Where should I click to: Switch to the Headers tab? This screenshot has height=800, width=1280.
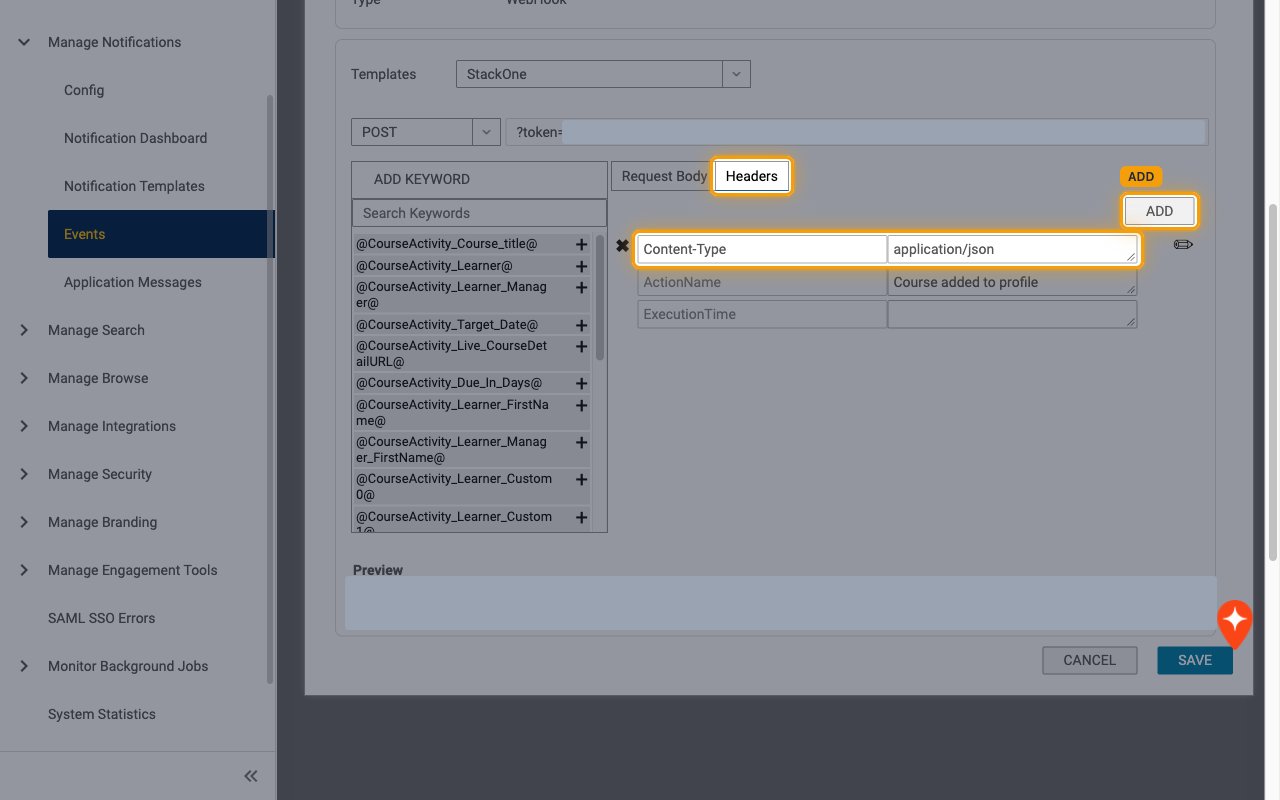[x=752, y=176]
